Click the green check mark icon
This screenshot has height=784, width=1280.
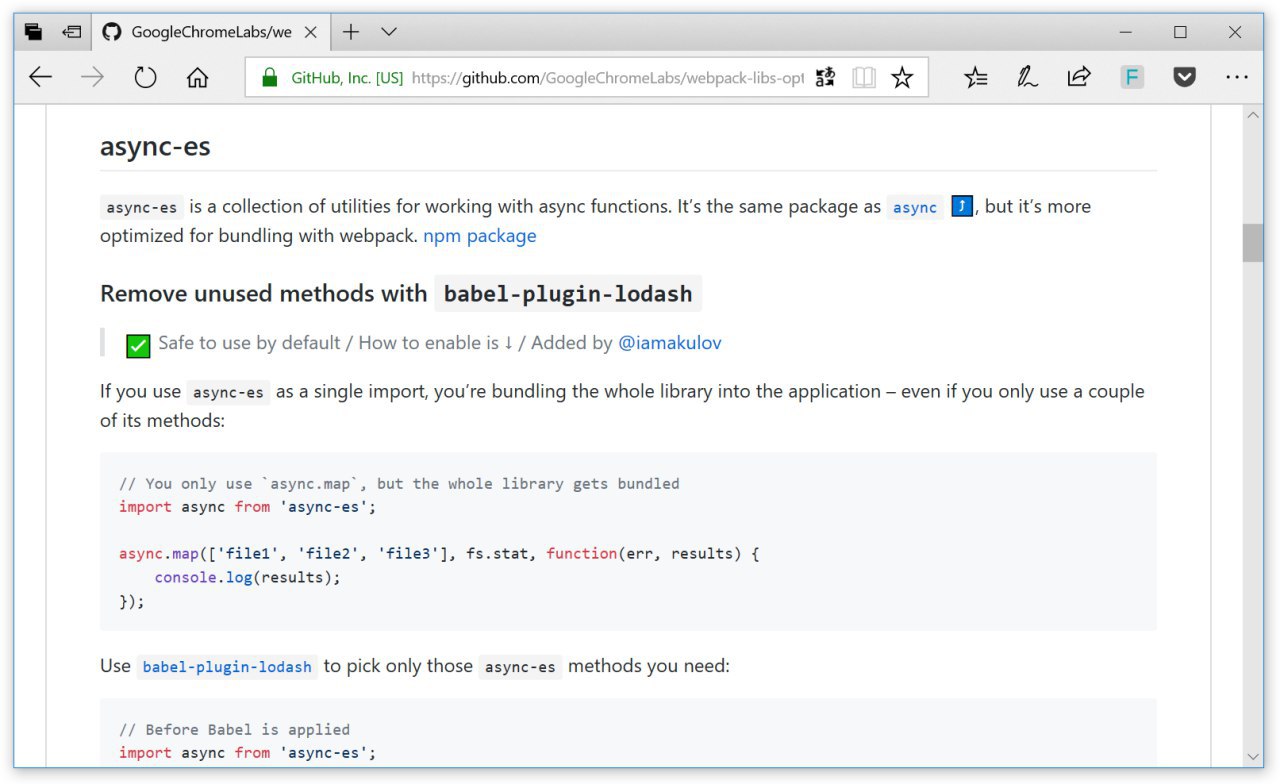[x=138, y=346]
